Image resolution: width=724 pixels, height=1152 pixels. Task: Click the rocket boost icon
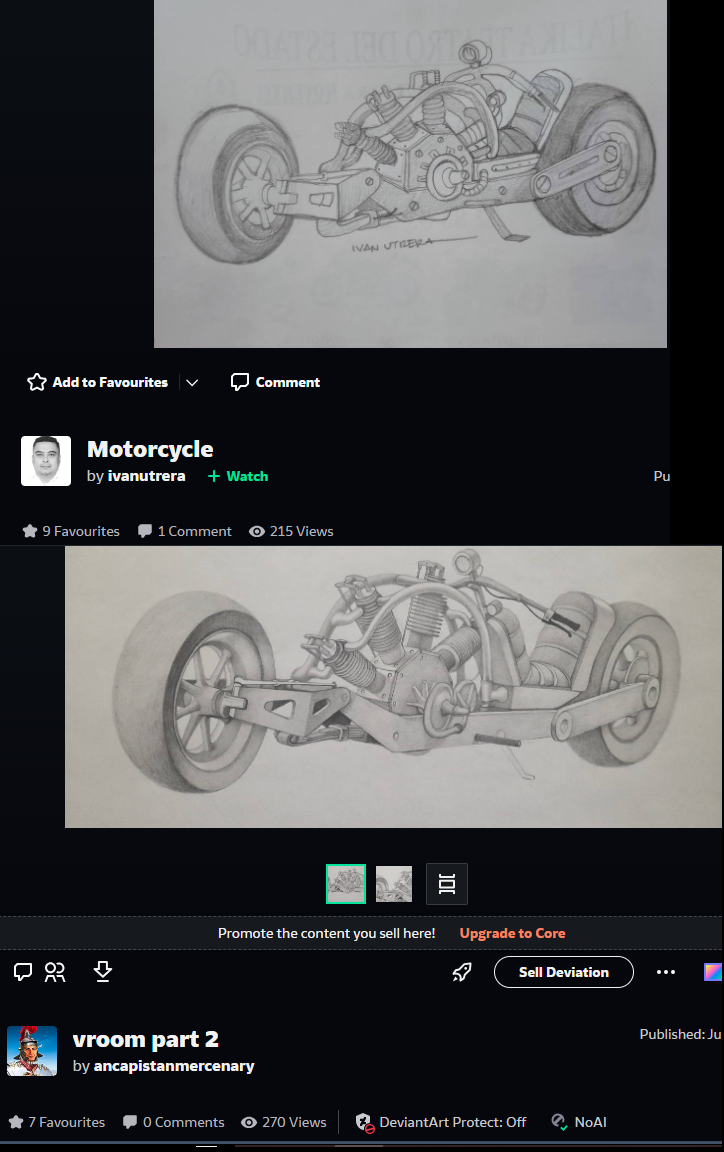tap(462, 972)
